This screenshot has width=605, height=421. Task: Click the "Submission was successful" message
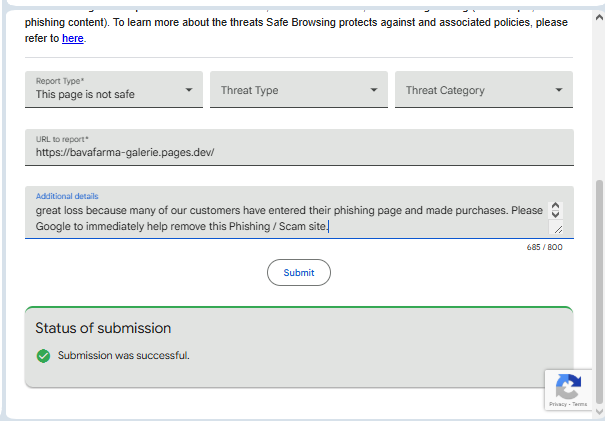123,355
